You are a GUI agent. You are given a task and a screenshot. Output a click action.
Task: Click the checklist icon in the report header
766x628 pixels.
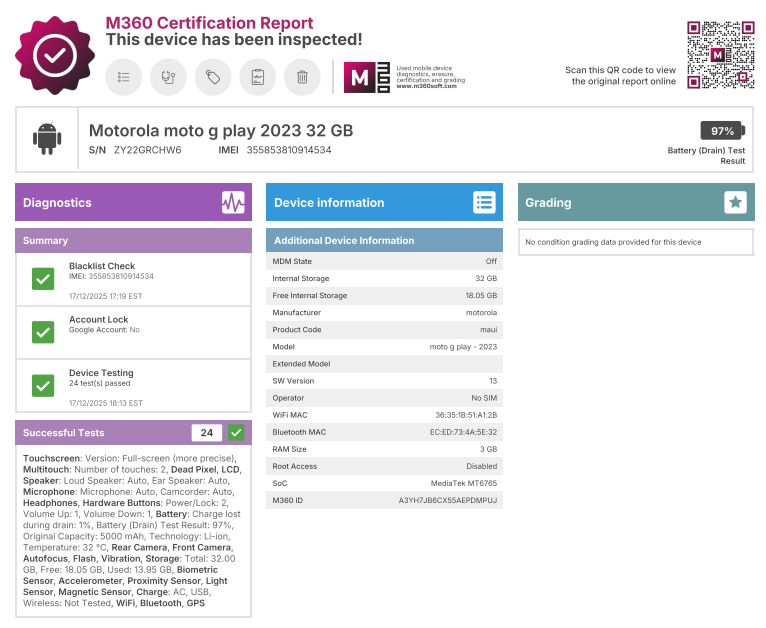(x=124, y=77)
